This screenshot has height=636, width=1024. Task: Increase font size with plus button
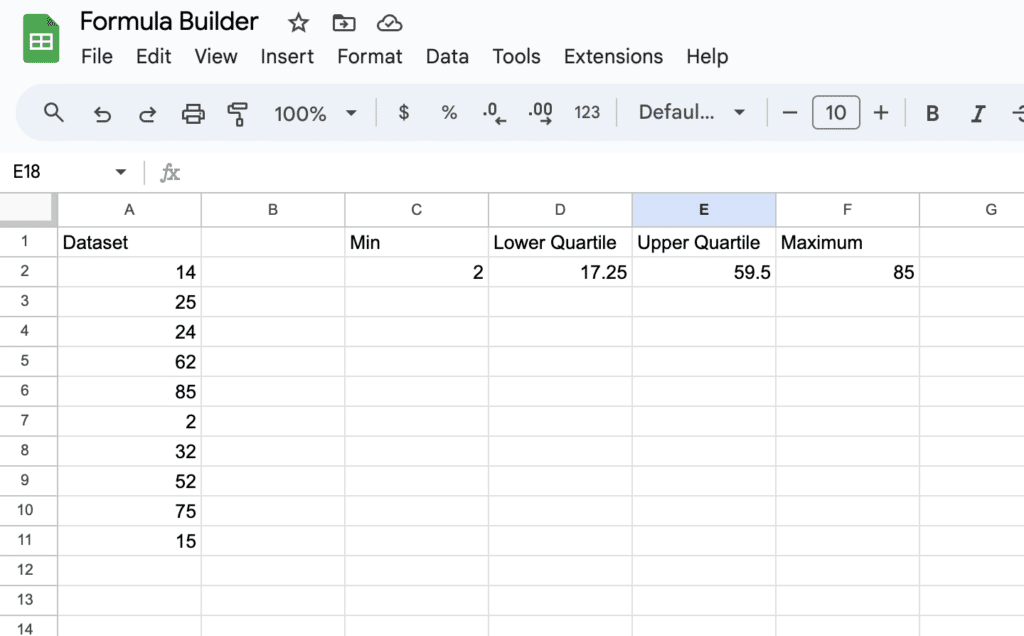[881, 113]
